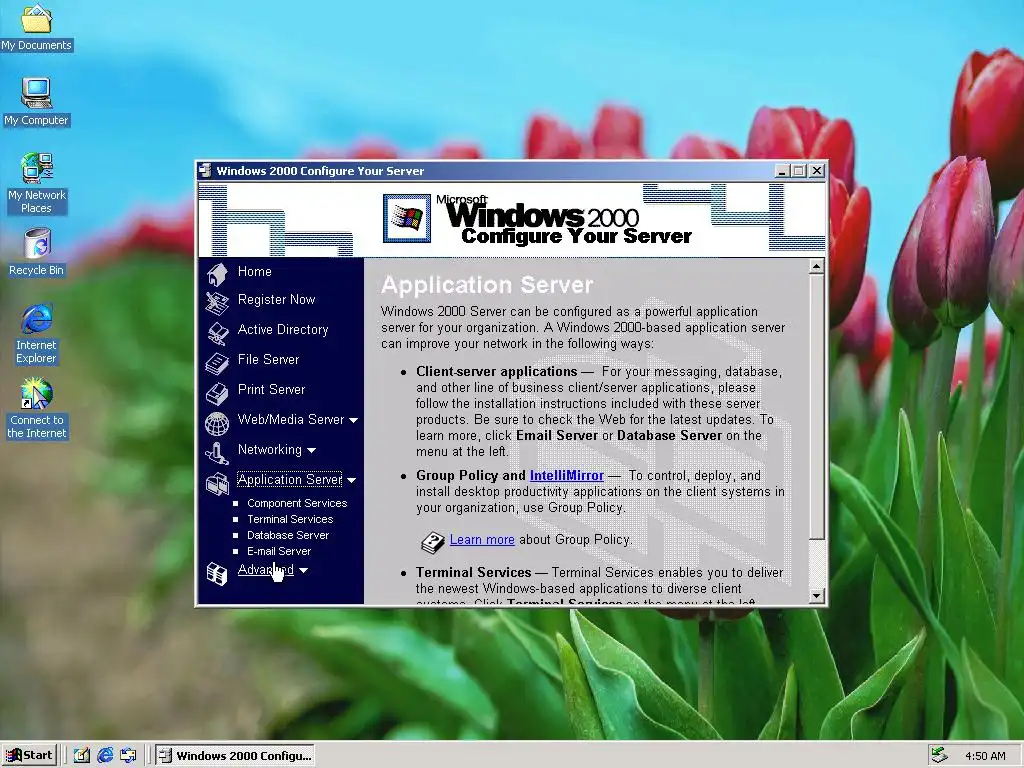Open Networking menu item
This screenshot has height=768, width=1024.
[270, 450]
